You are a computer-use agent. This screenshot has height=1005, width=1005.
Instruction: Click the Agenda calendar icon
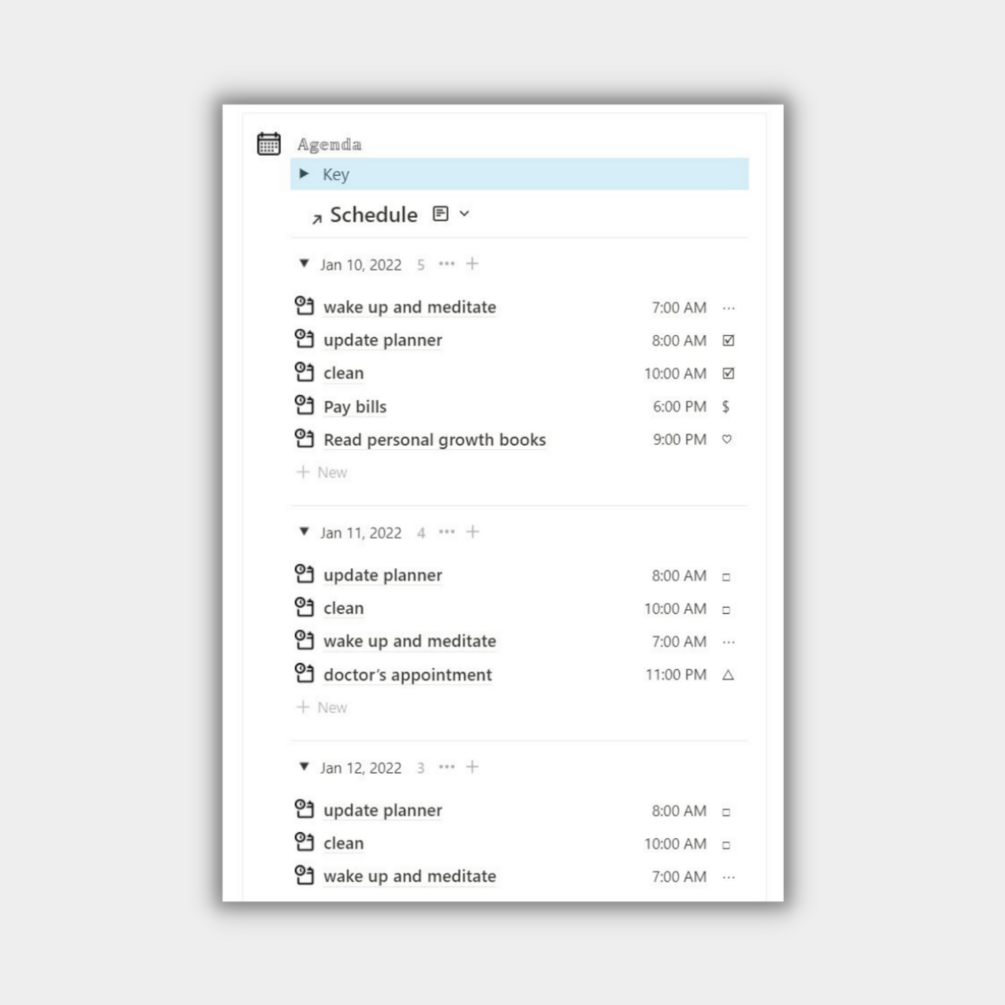pyautogui.click(x=269, y=144)
